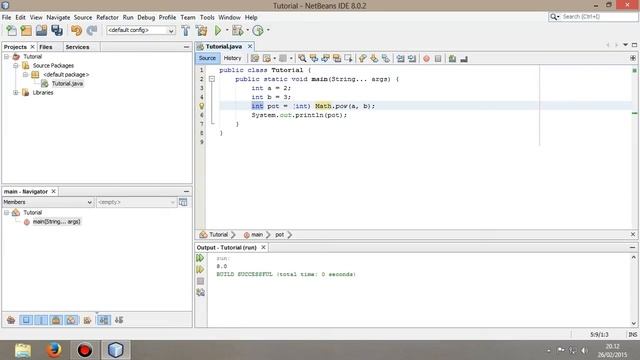Click the Comment icon in editor toolbar

(452, 59)
